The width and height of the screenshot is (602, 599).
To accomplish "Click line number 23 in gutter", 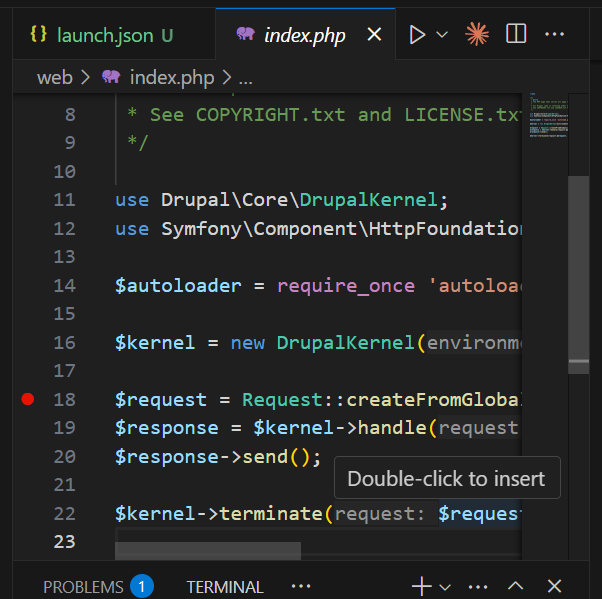I will click(x=64, y=542).
